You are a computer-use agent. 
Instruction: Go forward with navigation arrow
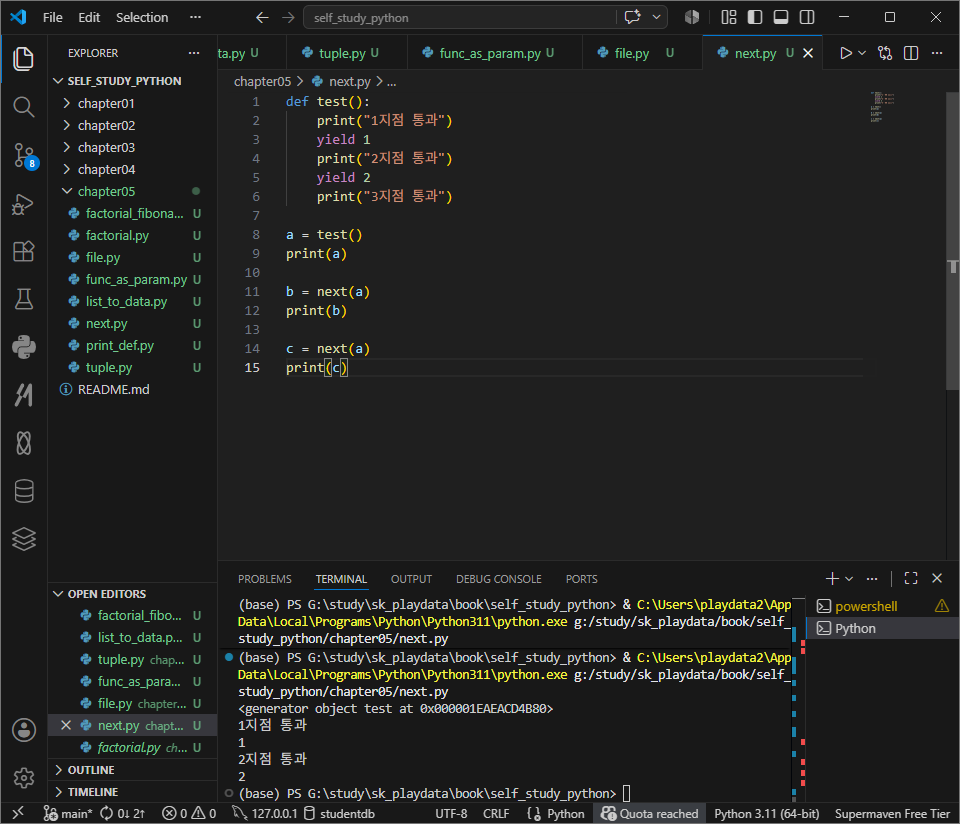coord(288,18)
